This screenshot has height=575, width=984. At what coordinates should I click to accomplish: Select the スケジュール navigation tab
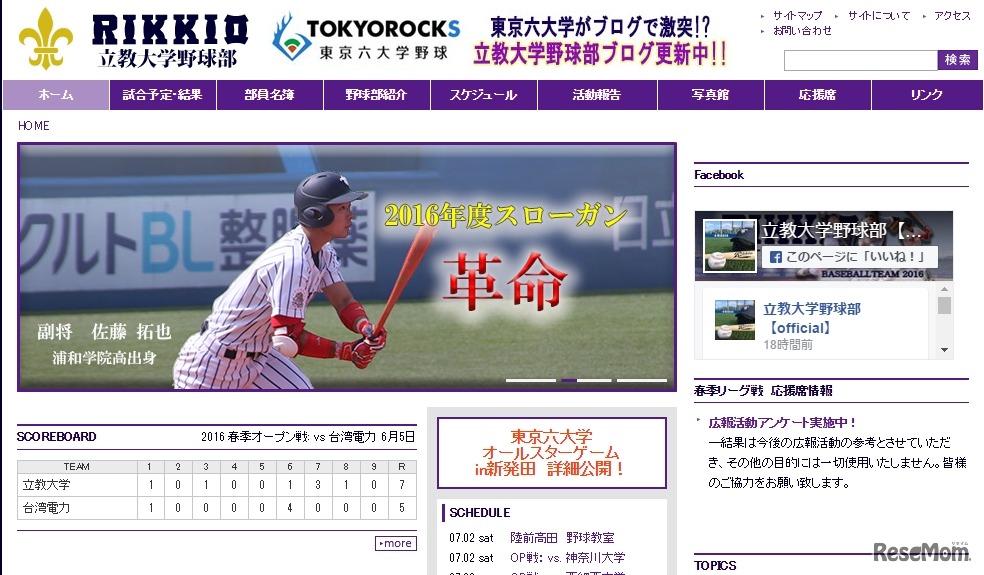pyautogui.click(x=484, y=95)
